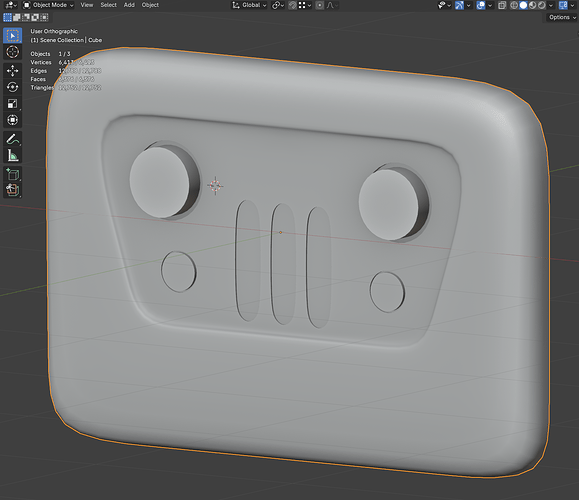Toggle snapping magnet on
Image resolution: width=579 pixels, height=500 pixels.
tap(292, 5)
